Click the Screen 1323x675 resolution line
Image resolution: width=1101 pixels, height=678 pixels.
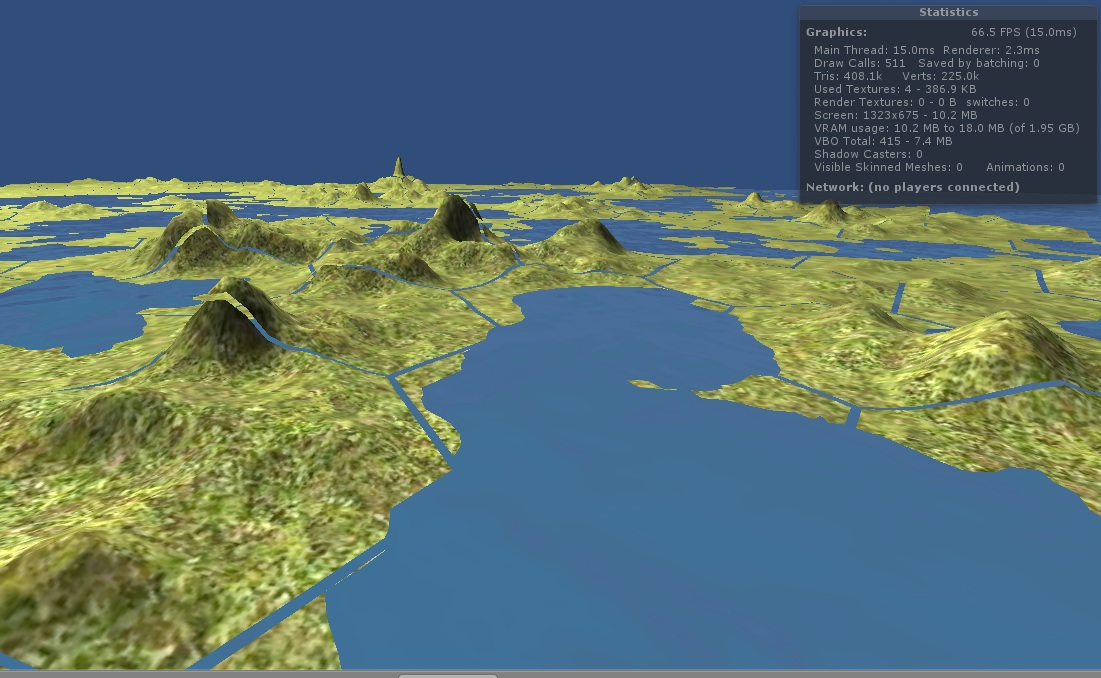tap(895, 115)
